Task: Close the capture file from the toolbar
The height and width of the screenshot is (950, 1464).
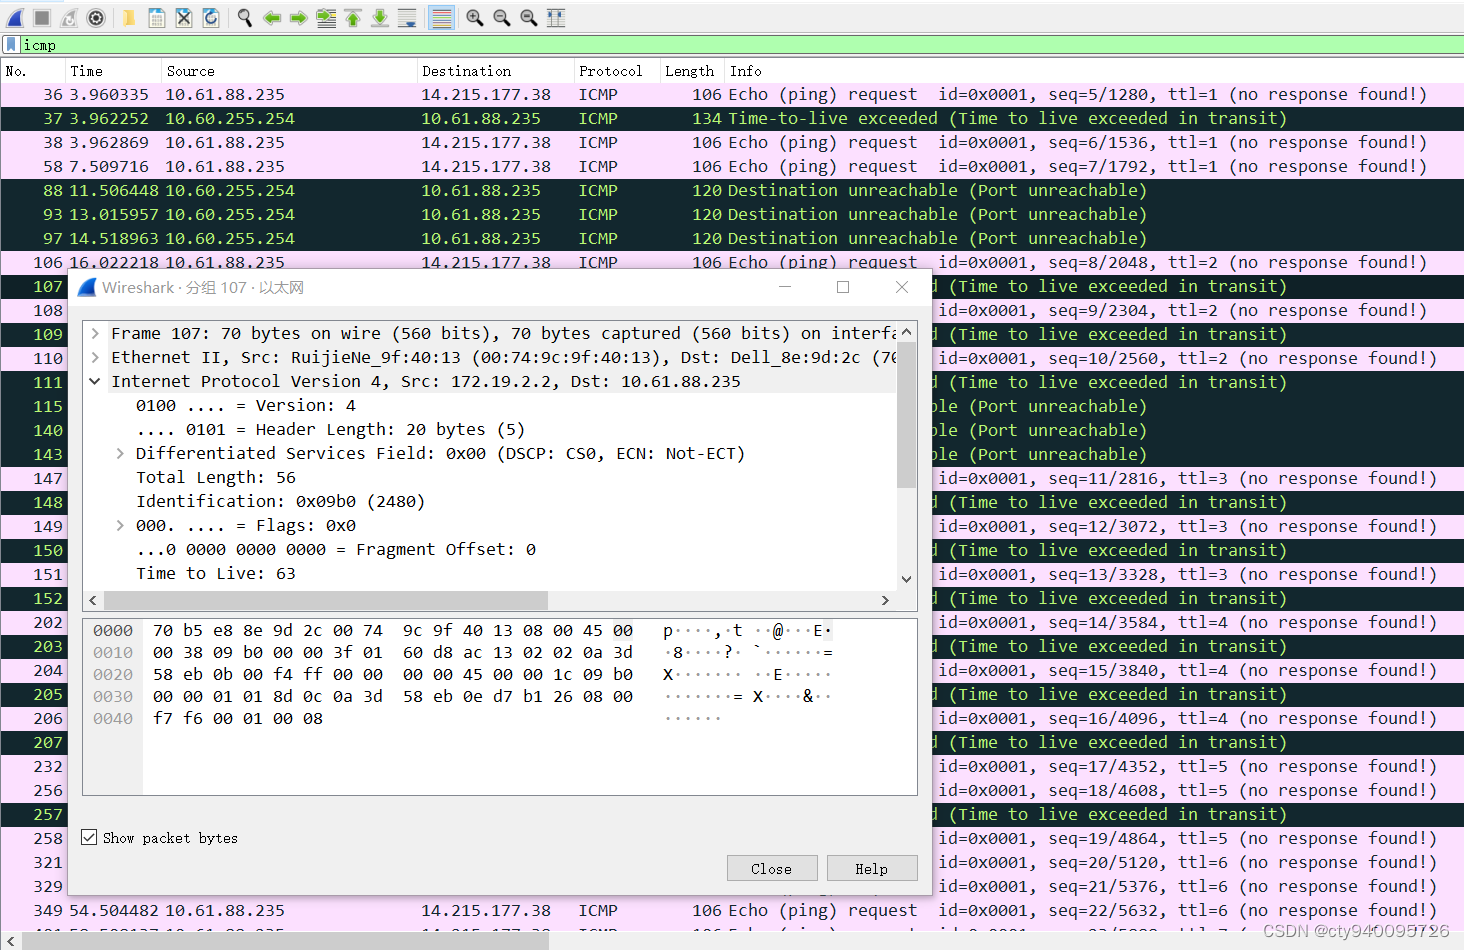Action: point(183,17)
